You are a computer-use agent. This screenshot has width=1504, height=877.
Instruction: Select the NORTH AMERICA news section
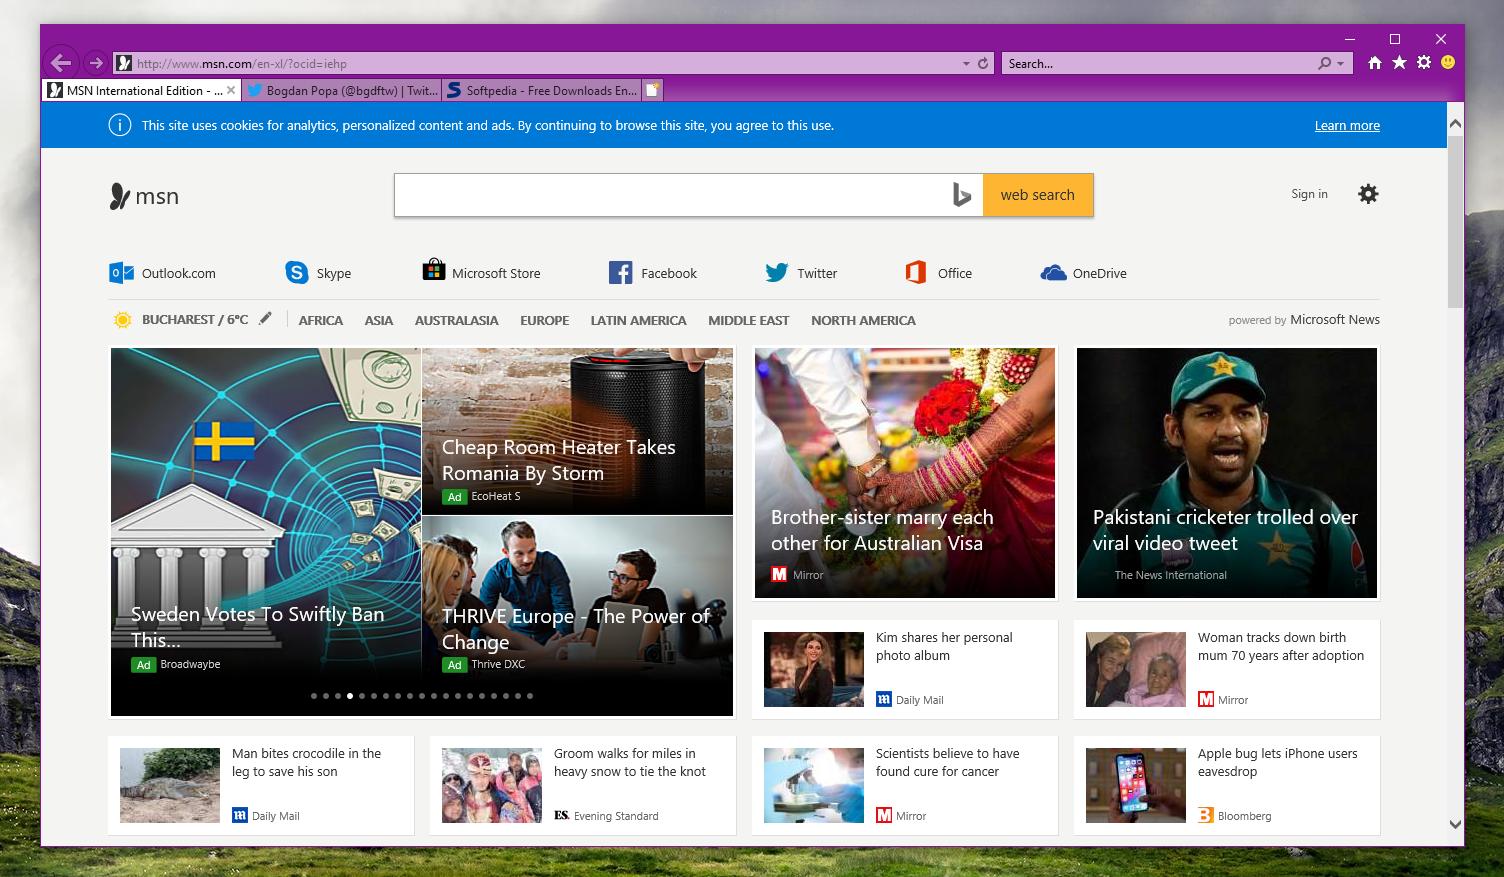(x=863, y=321)
